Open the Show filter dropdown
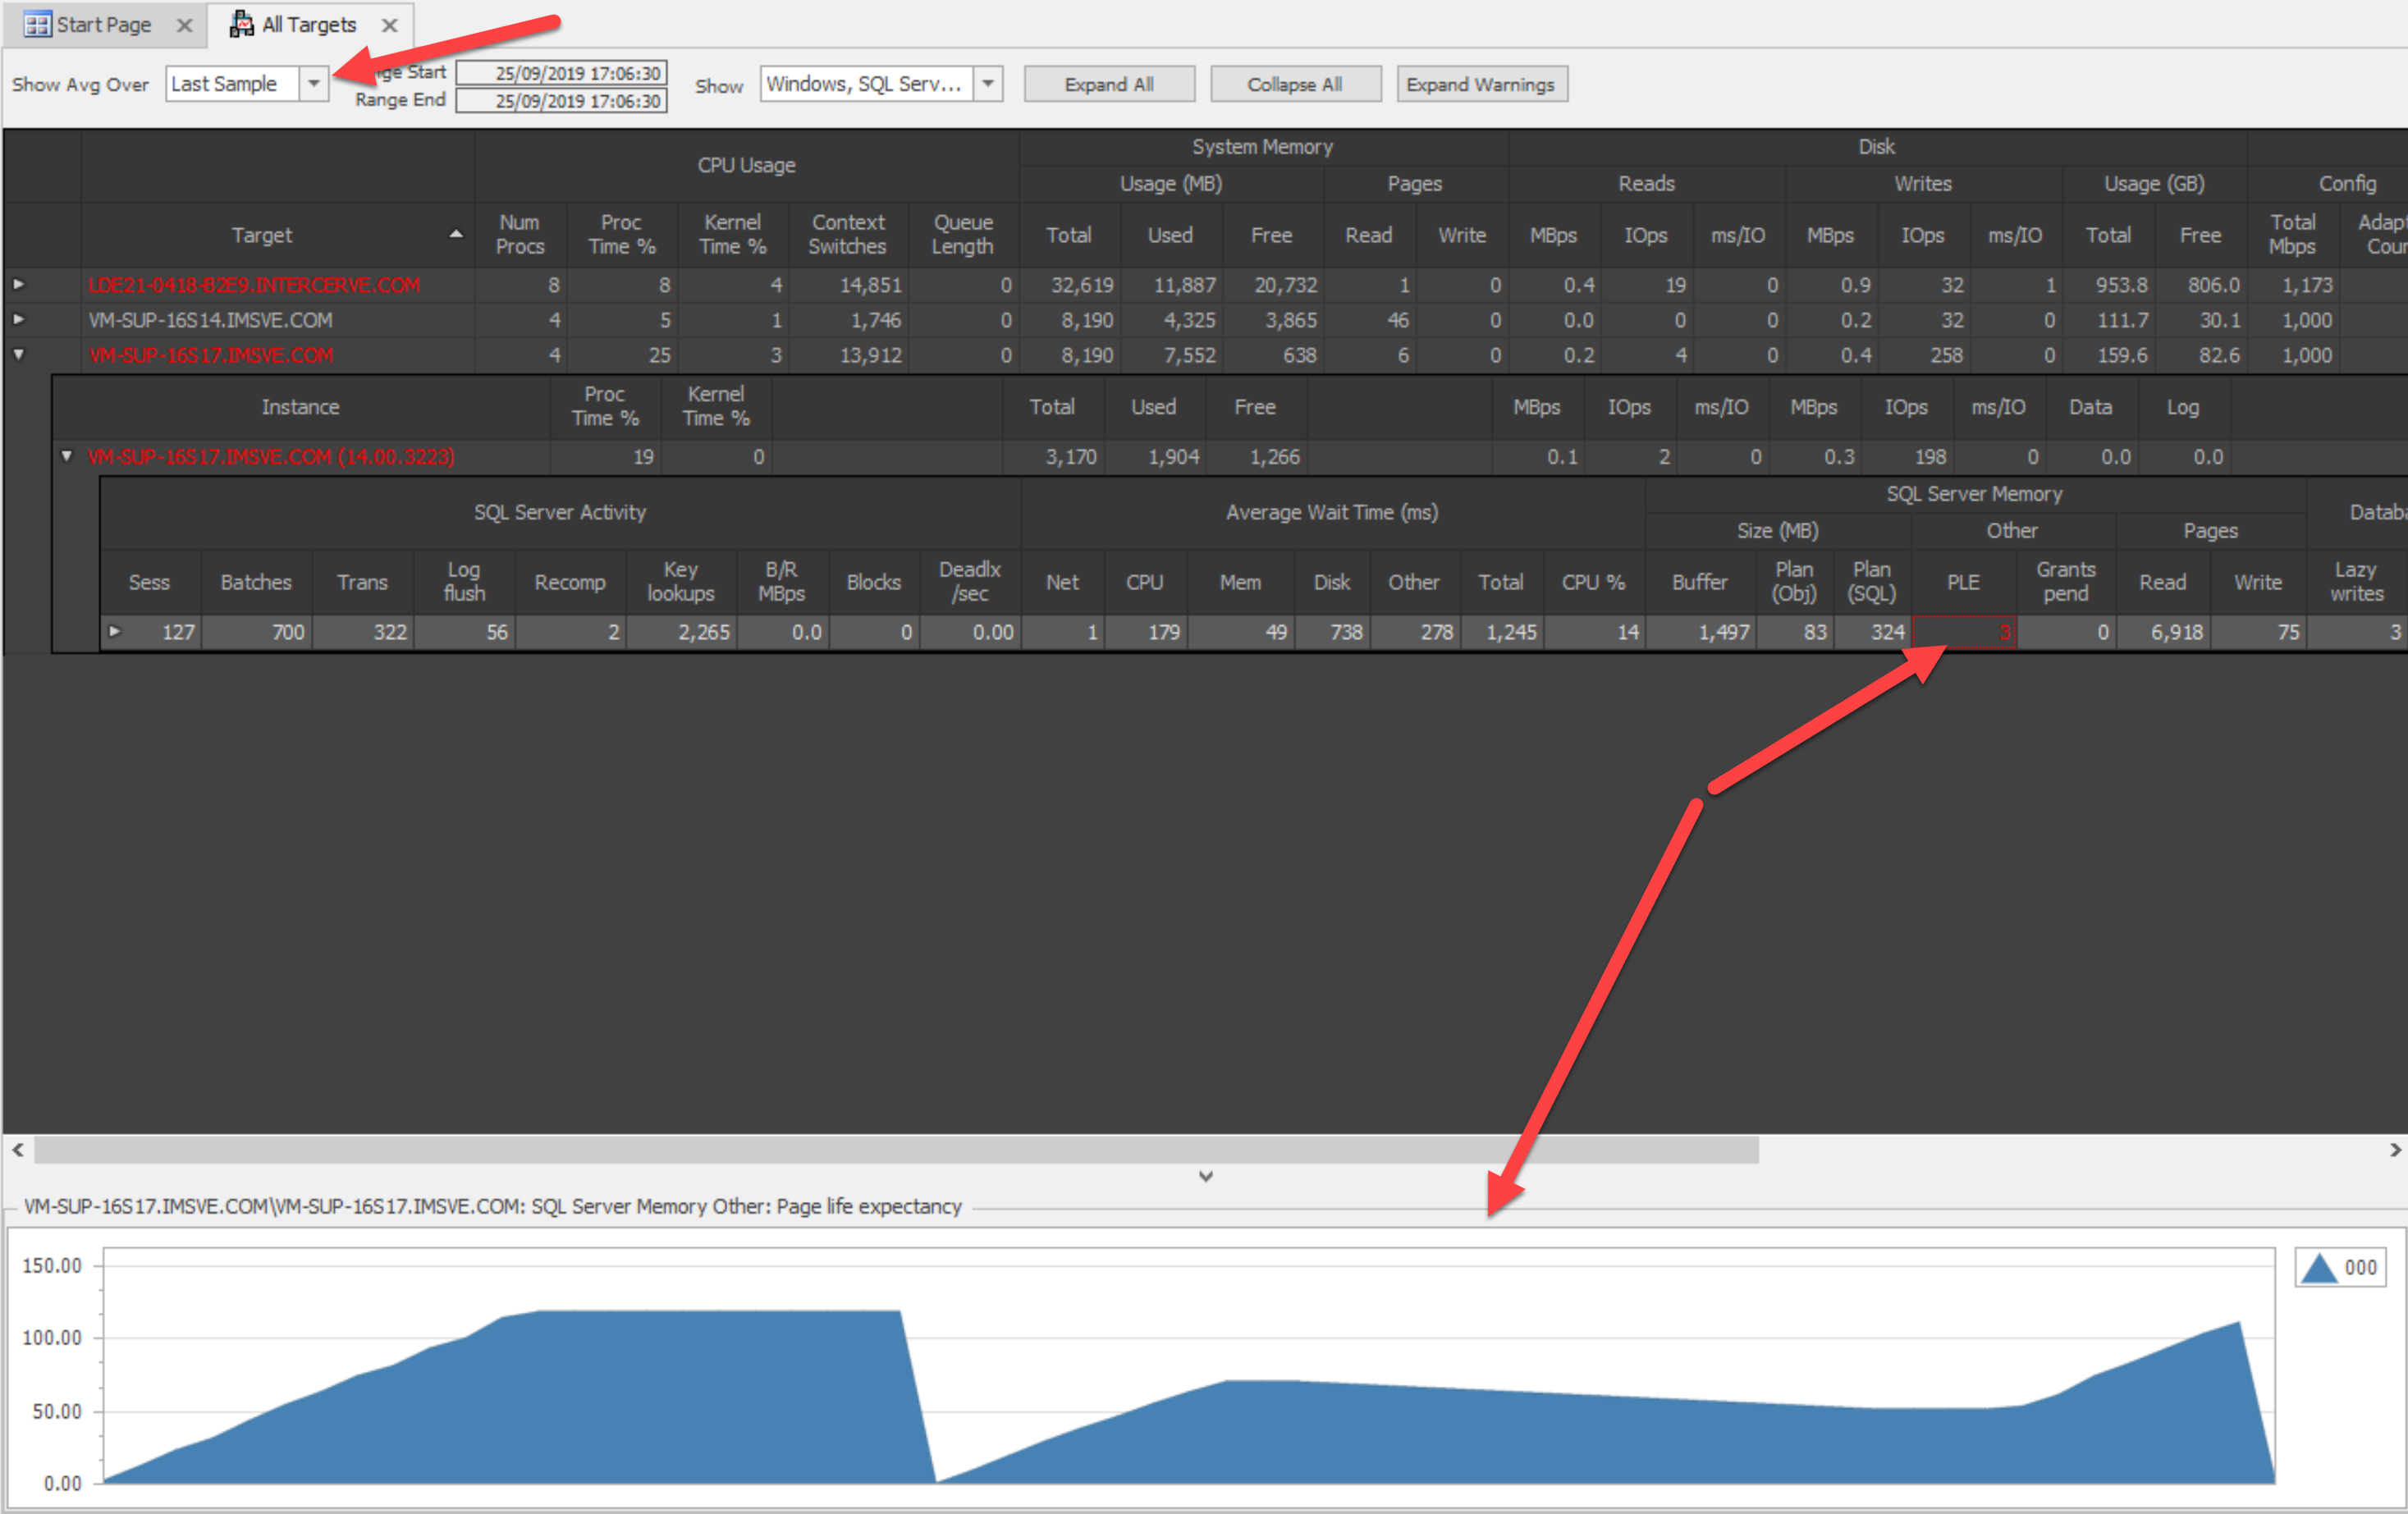The width and height of the screenshot is (2408, 1514). pyautogui.click(x=987, y=84)
